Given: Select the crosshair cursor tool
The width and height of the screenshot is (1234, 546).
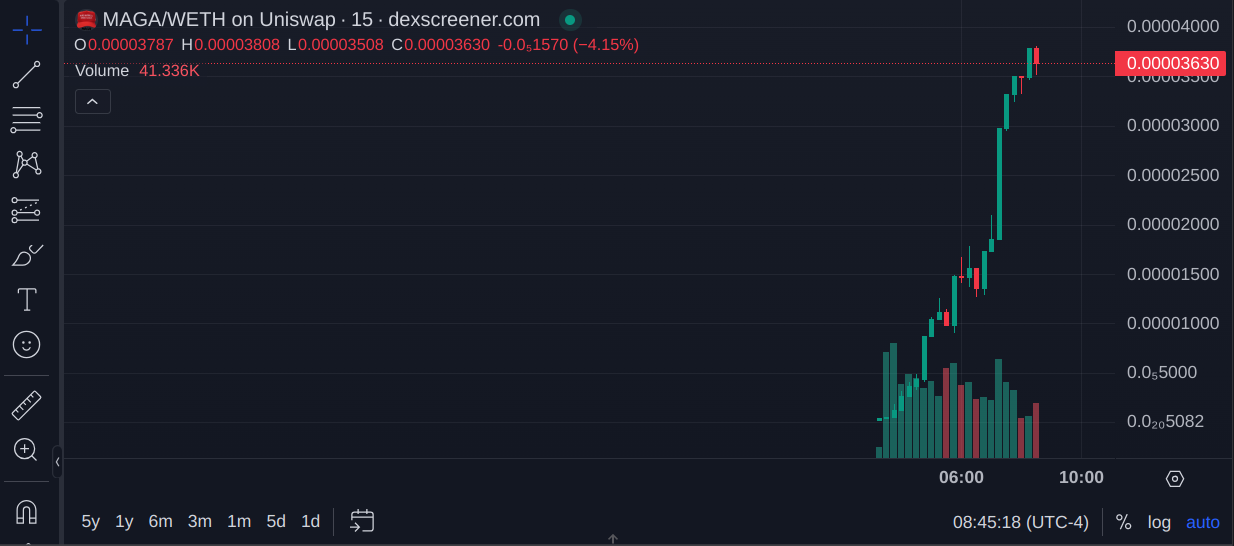Looking at the screenshot, I should click(x=27, y=30).
